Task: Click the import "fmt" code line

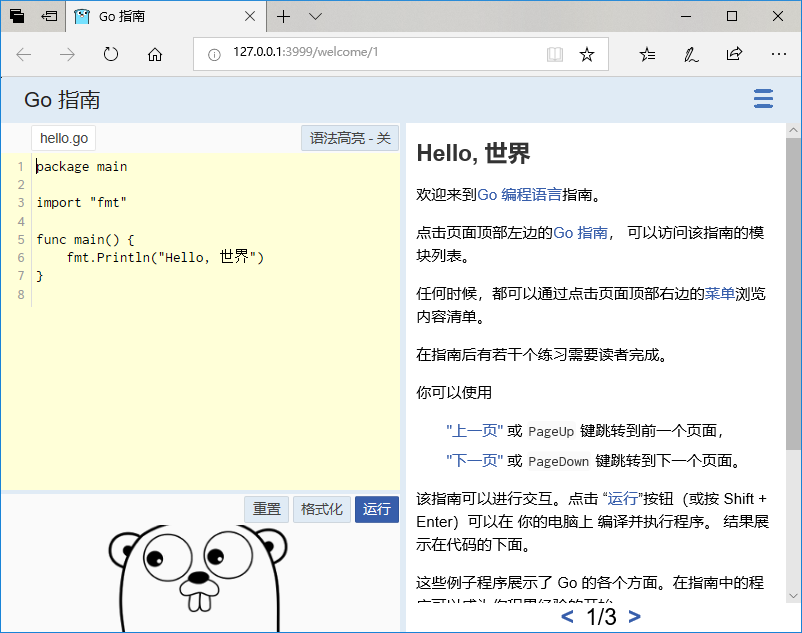Action: click(81, 203)
